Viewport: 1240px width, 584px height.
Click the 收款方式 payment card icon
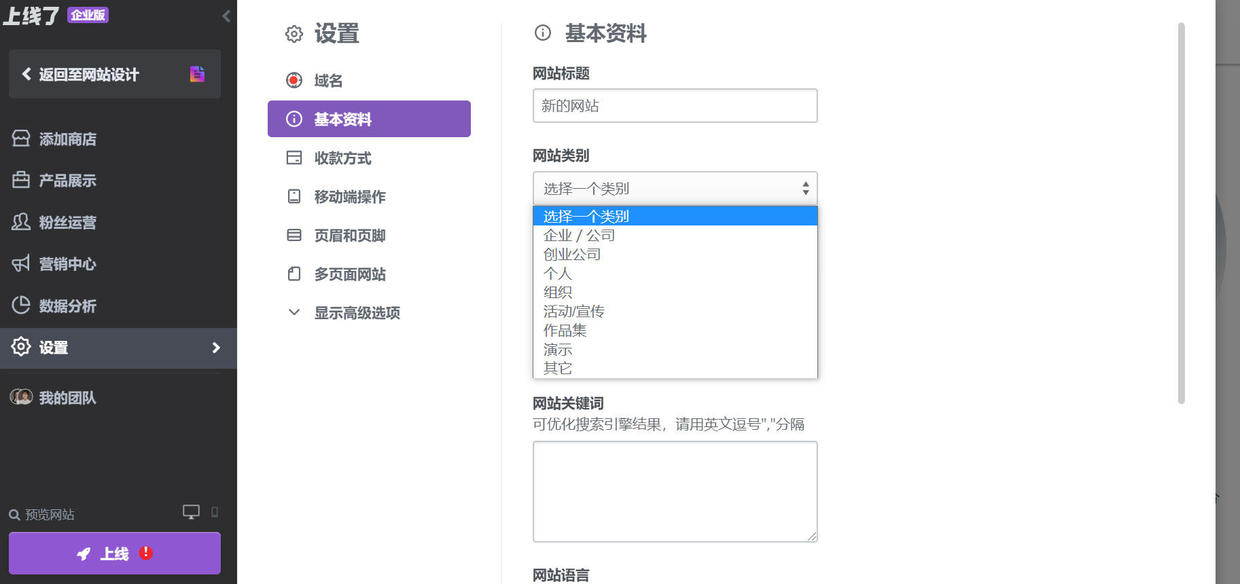click(294, 157)
